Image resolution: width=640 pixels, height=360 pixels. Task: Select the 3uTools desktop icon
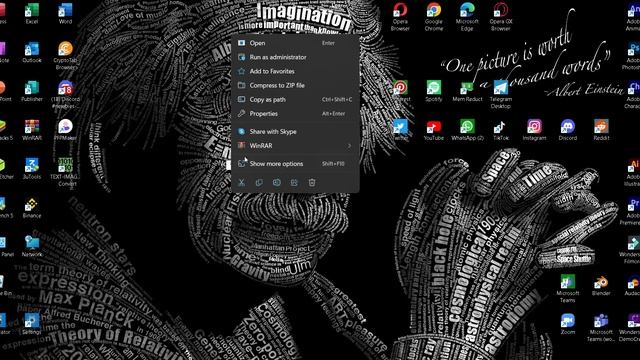point(32,169)
